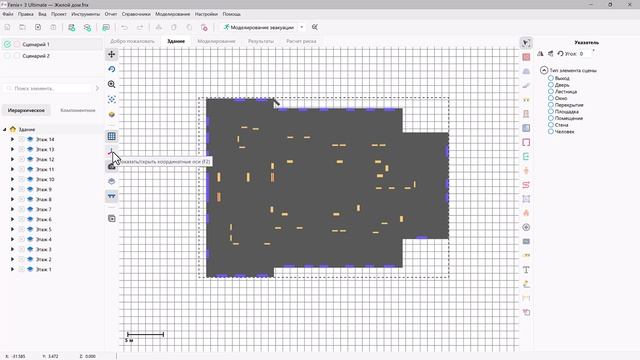The height and width of the screenshot is (360, 640).
Task: Switch to the Расчет риска tab
Action: tap(301, 41)
